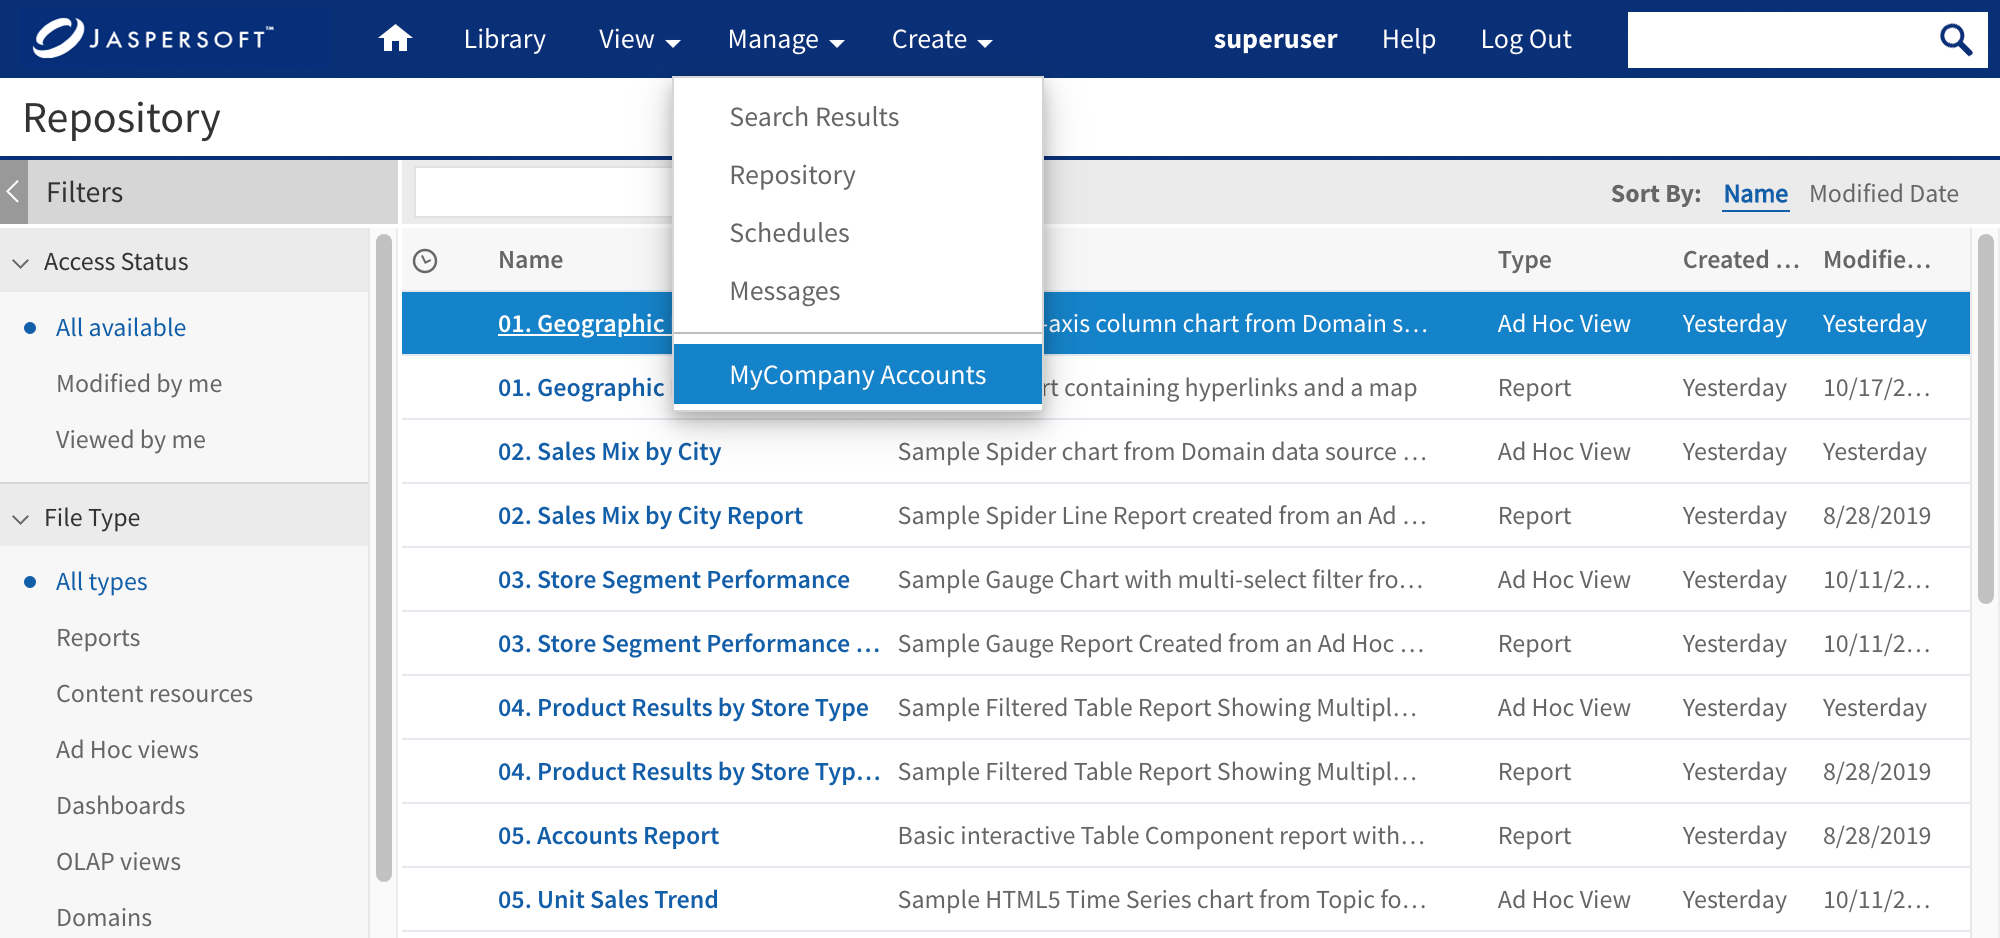Click the Modified column header
Image resolution: width=2000 pixels, height=938 pixels.
pos(1876,260)
